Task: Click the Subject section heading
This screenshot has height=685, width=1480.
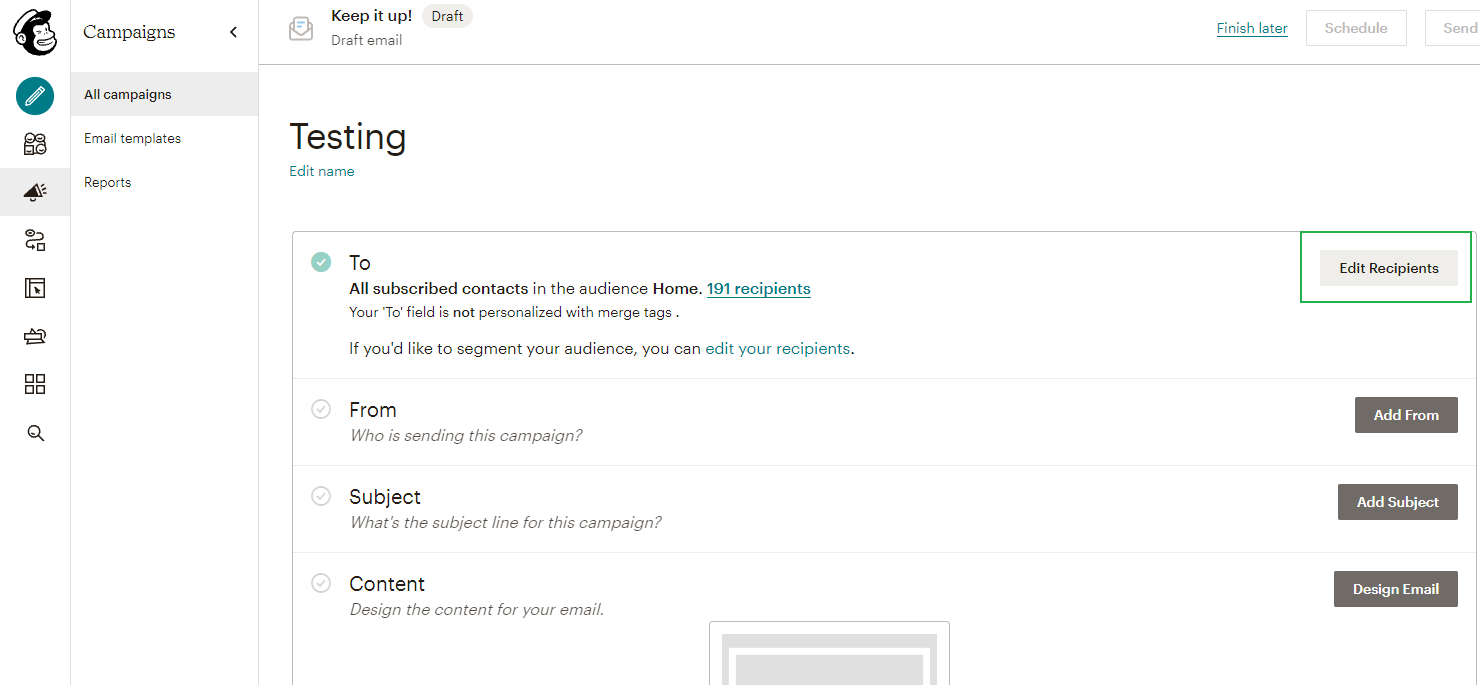Action: (x=385, y=497)
